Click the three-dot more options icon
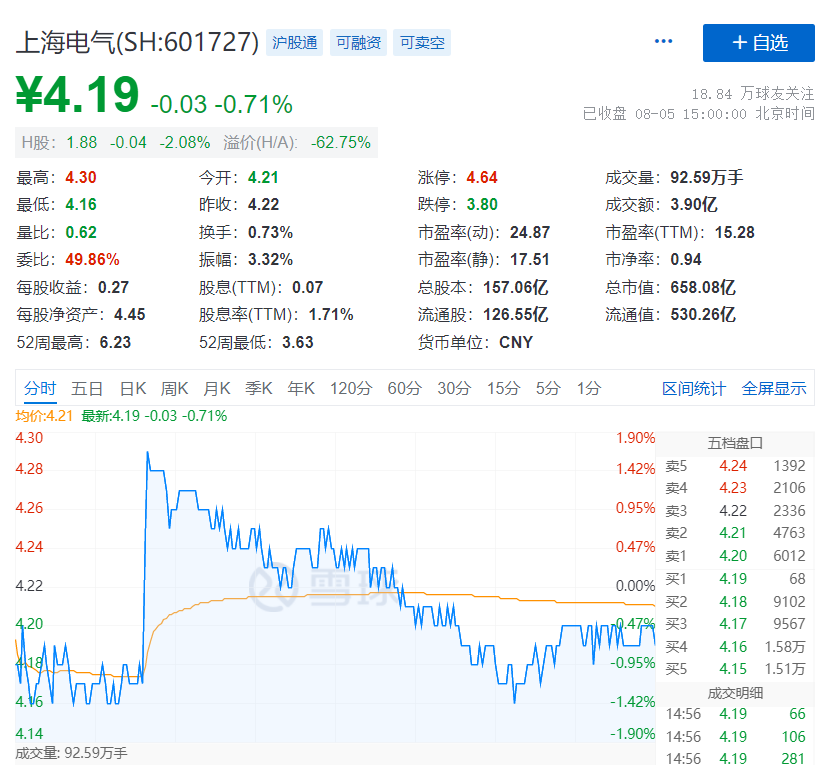Viewport: 835px width, 765px height. pyautogui.click(x=663, y=42)
